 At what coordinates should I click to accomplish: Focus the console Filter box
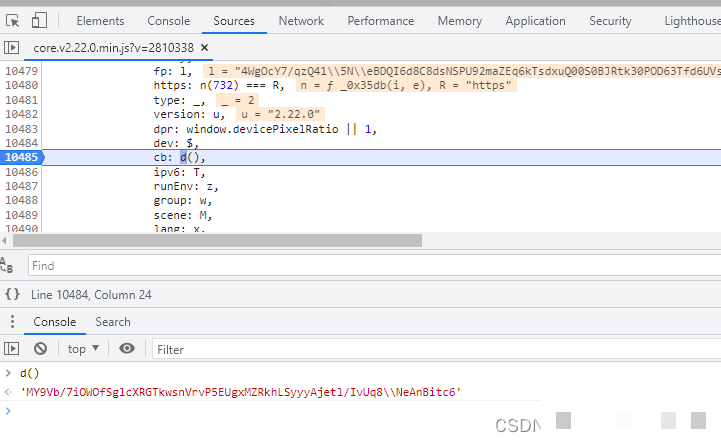point(430,349)
